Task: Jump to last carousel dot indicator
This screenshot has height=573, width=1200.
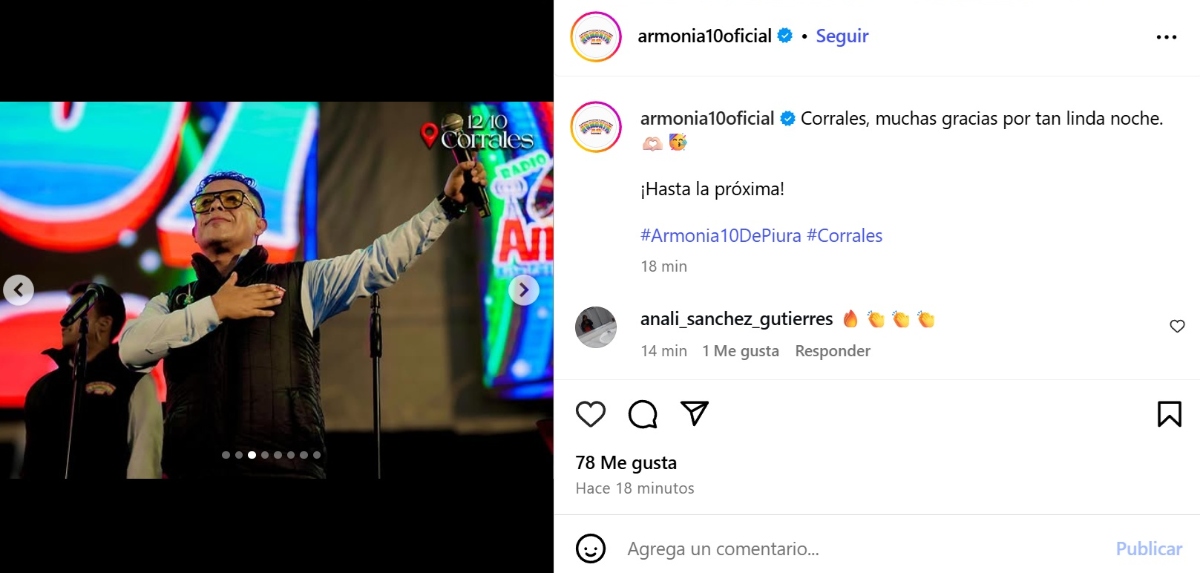Action: point(317,455)
